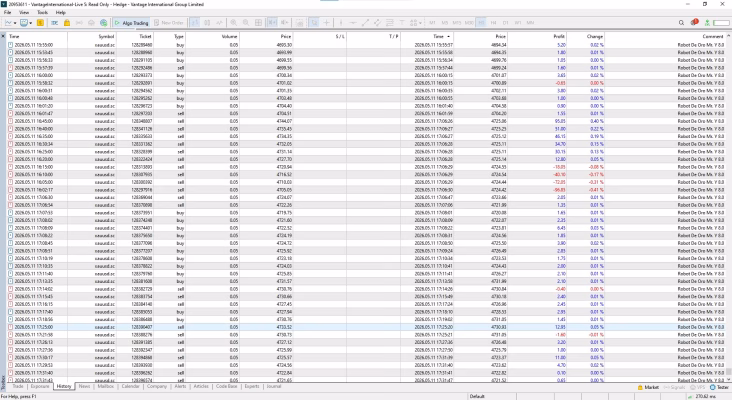Click the Default profile in status bar

(477, 396)
